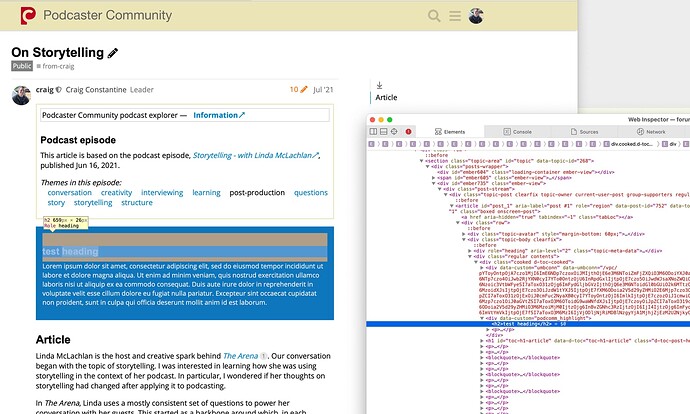Open the craig username link

pos(44,89)
